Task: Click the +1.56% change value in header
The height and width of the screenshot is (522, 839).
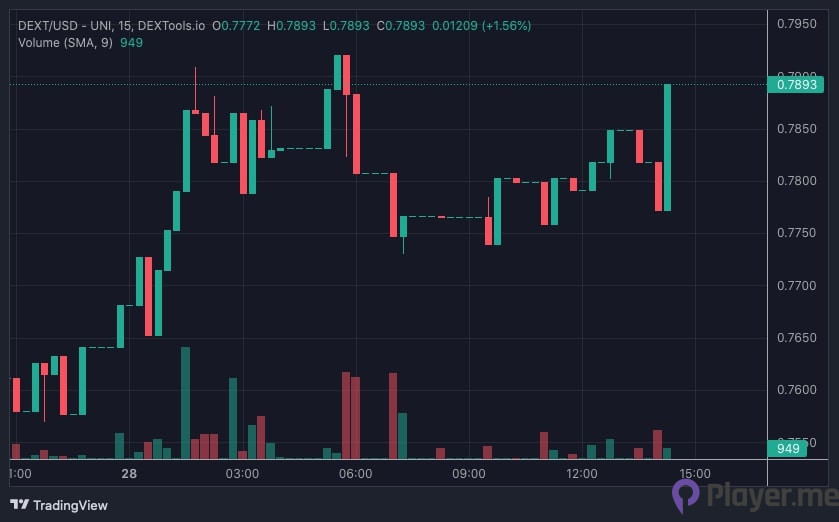Action: 506,24
